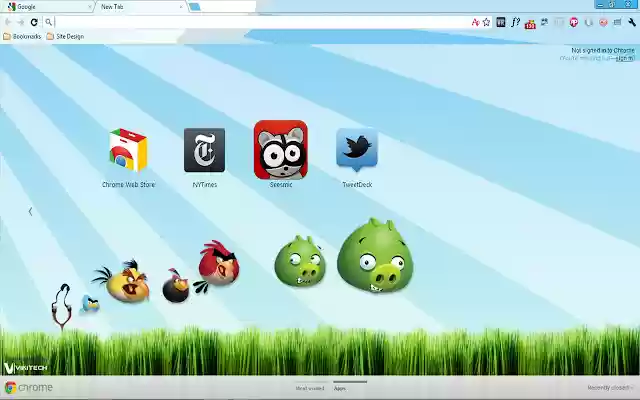
Task: Click the 'Not signed in to Chrome' text
Action: click(x=603, y=50)
